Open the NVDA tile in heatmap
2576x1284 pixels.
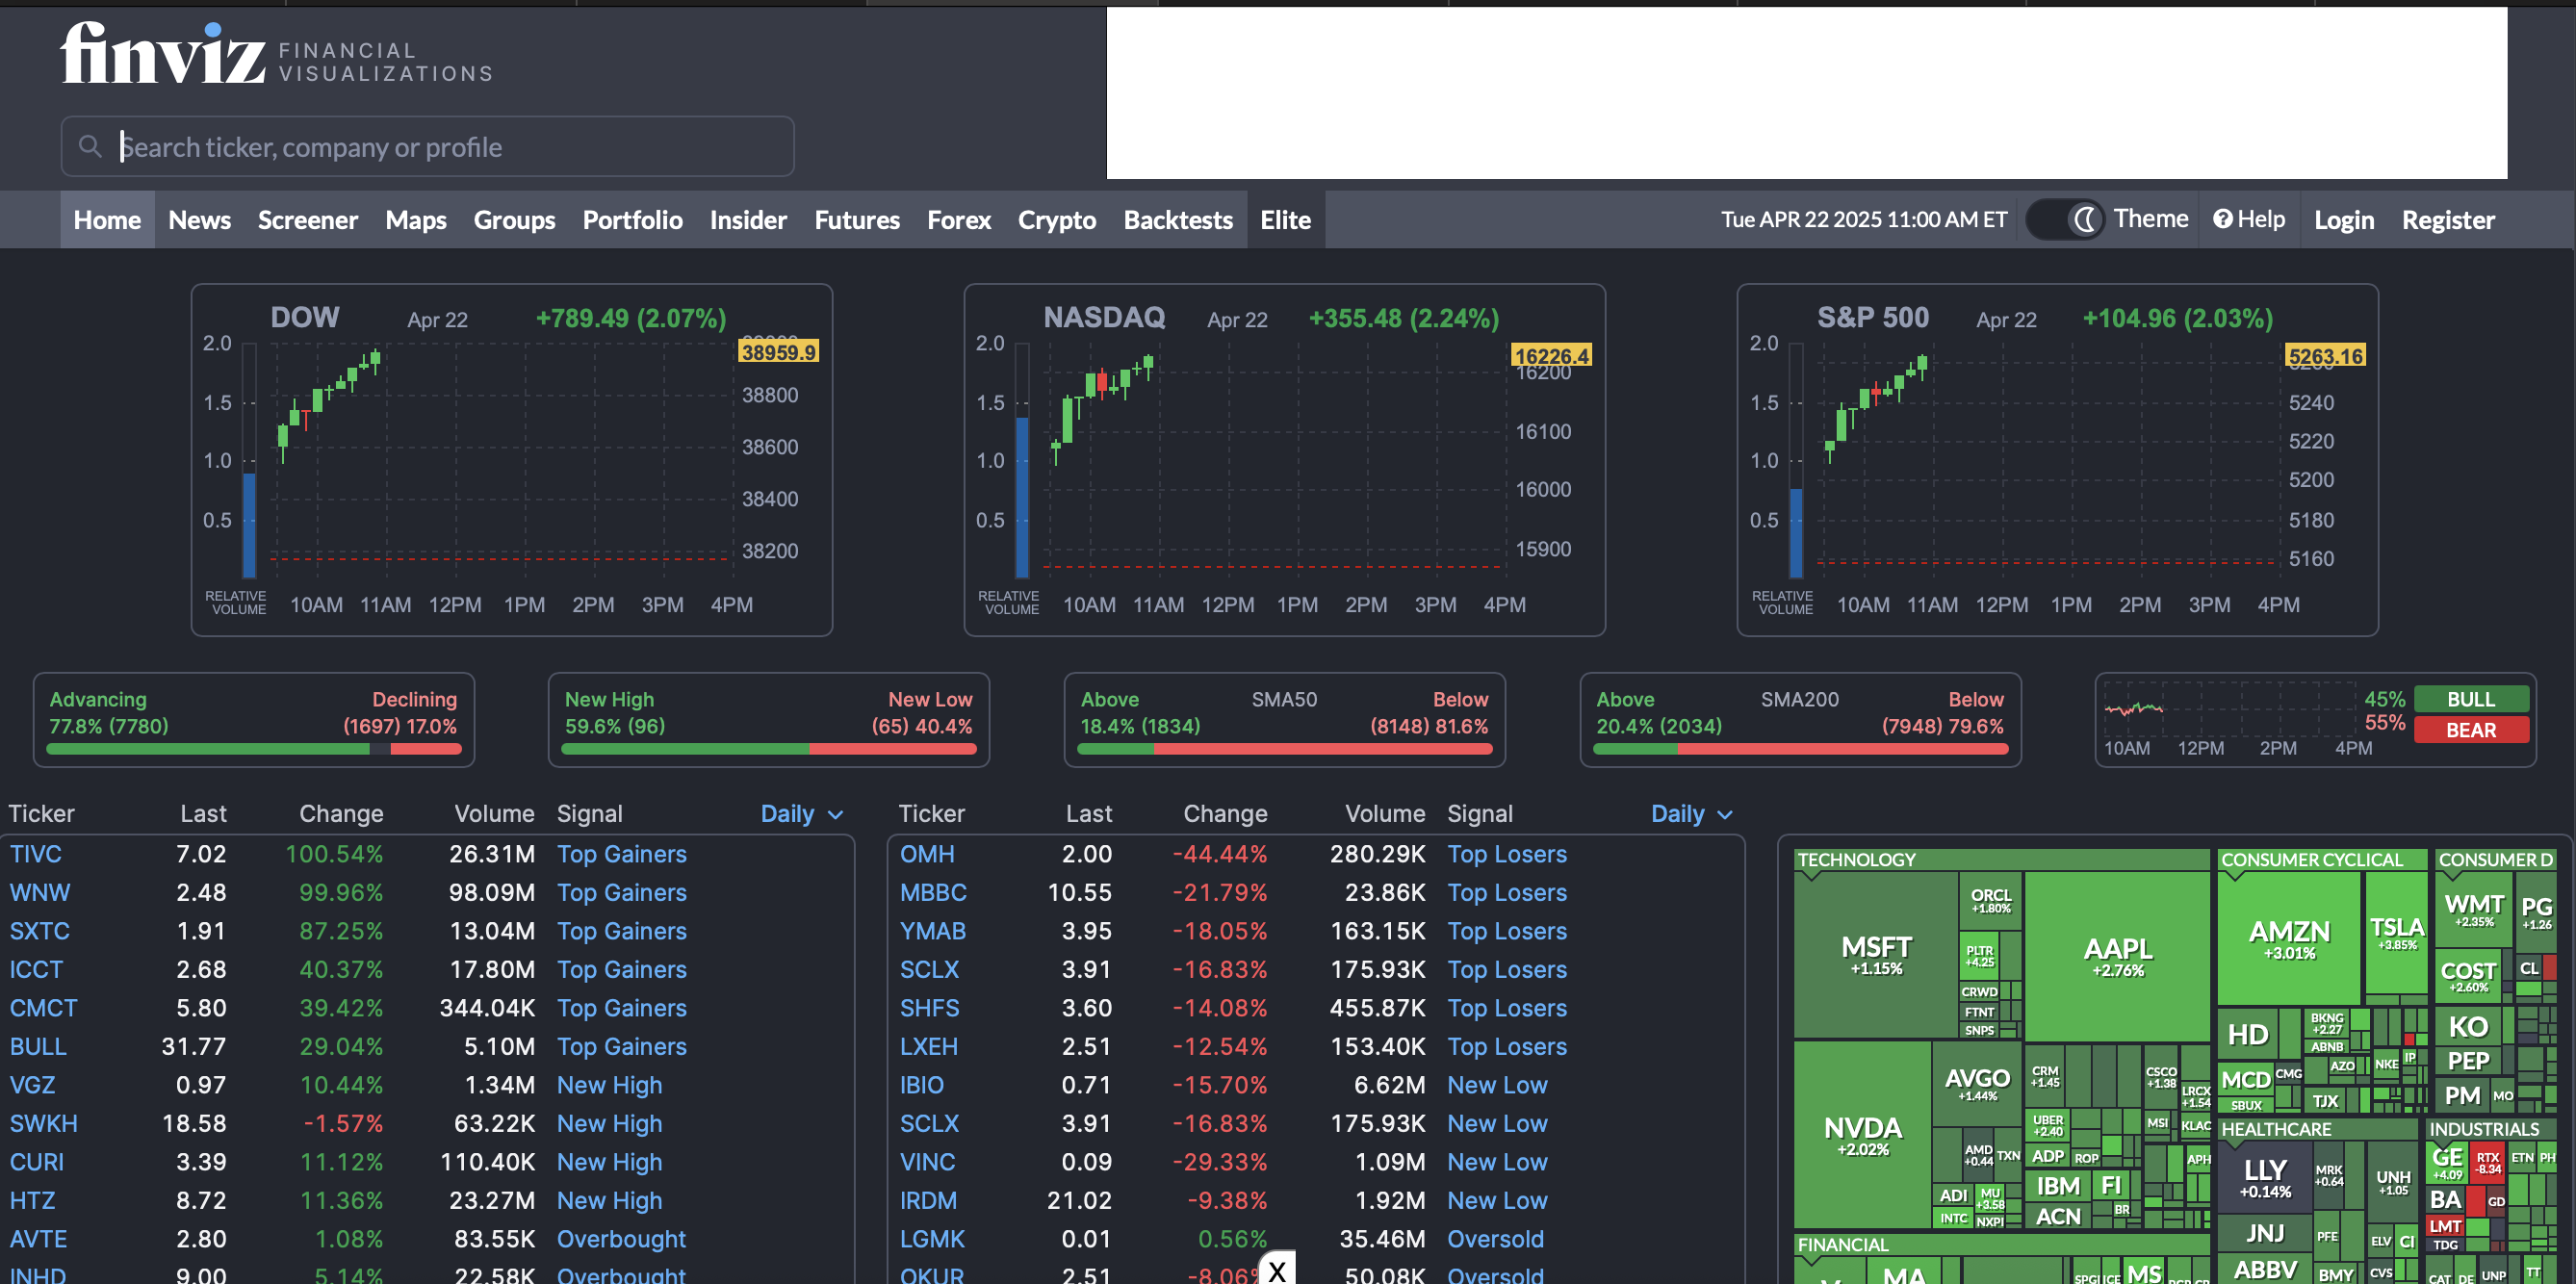pyautogui.click(x=1862, y=1135)
